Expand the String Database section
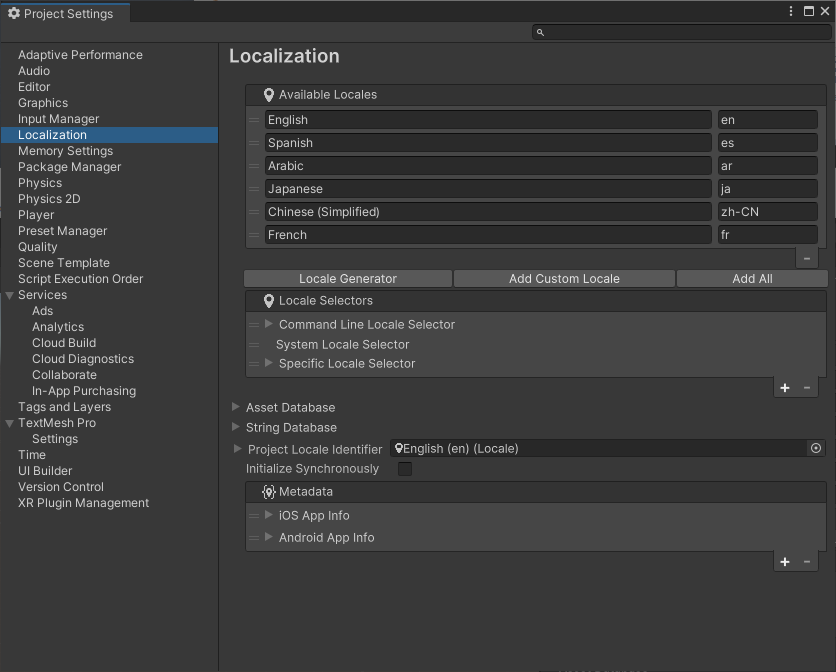The image size is (836, 672). [x=236, y=427]
